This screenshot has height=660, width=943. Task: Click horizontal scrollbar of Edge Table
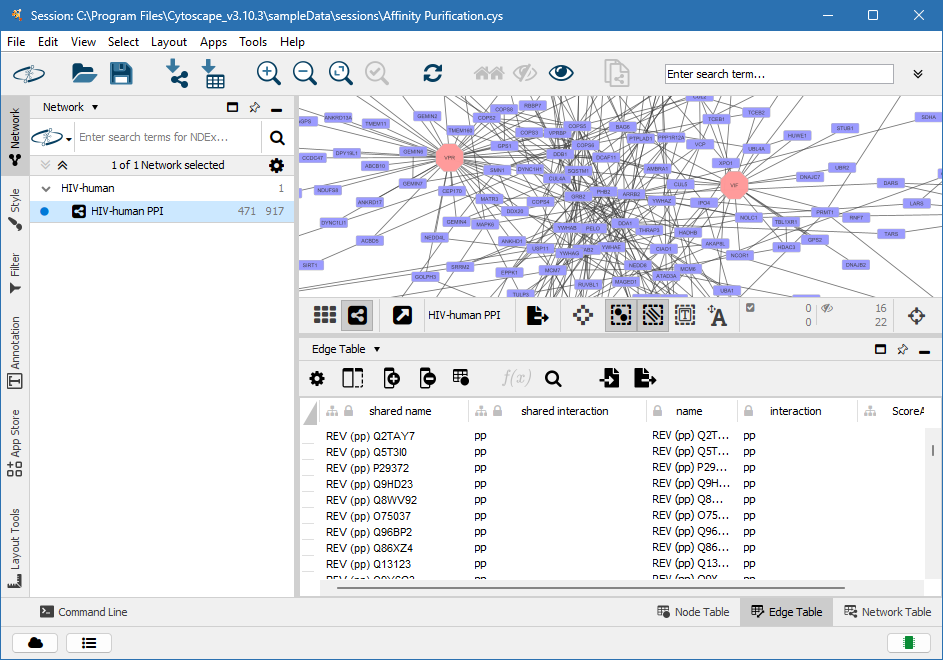click(591, 588)
